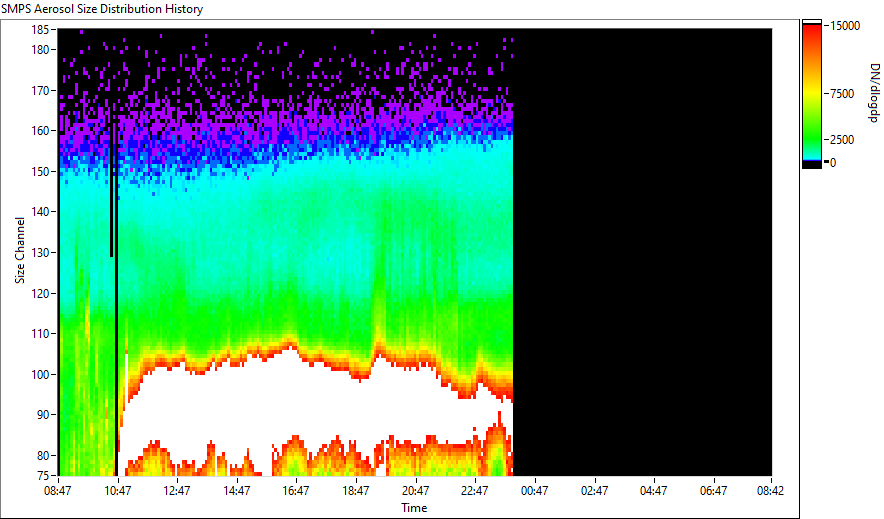This screenshot has height=519, width=884.
Task: Click the 170 size channel tick label
Action: pyautogui.click(x=40, y=90)
